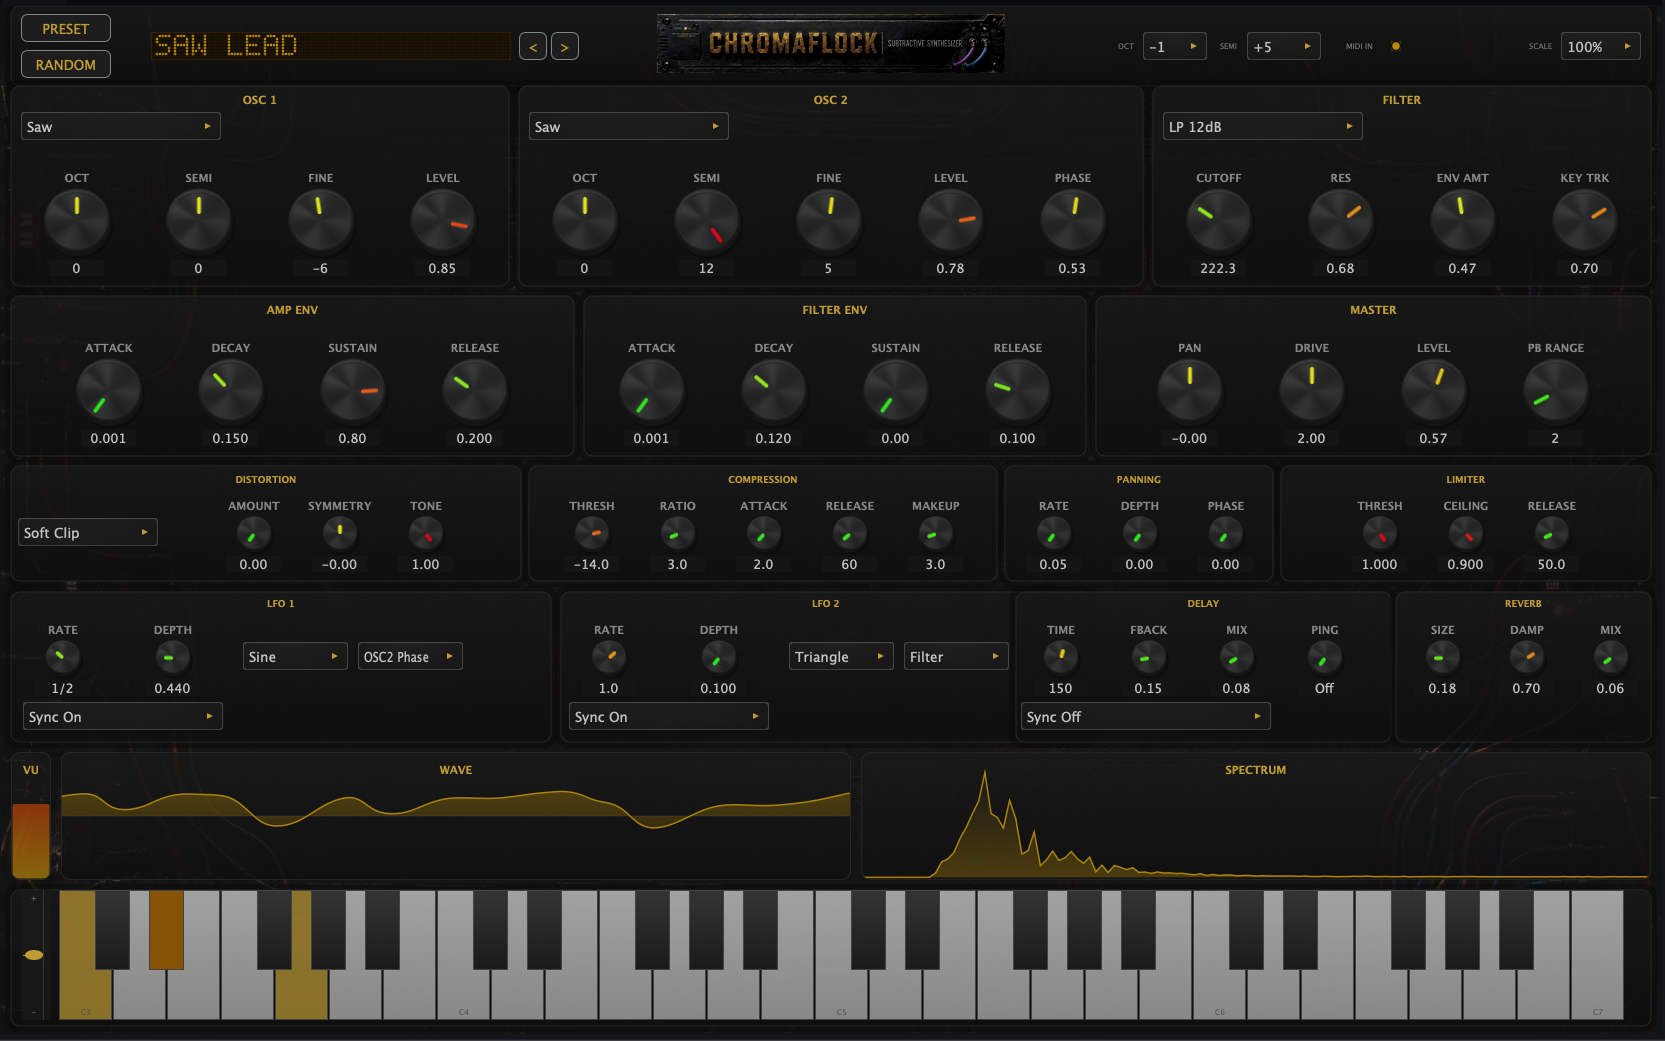Click the SPECTRUM analyzer display
1665x1041 pixels.
click(1256, 816)
